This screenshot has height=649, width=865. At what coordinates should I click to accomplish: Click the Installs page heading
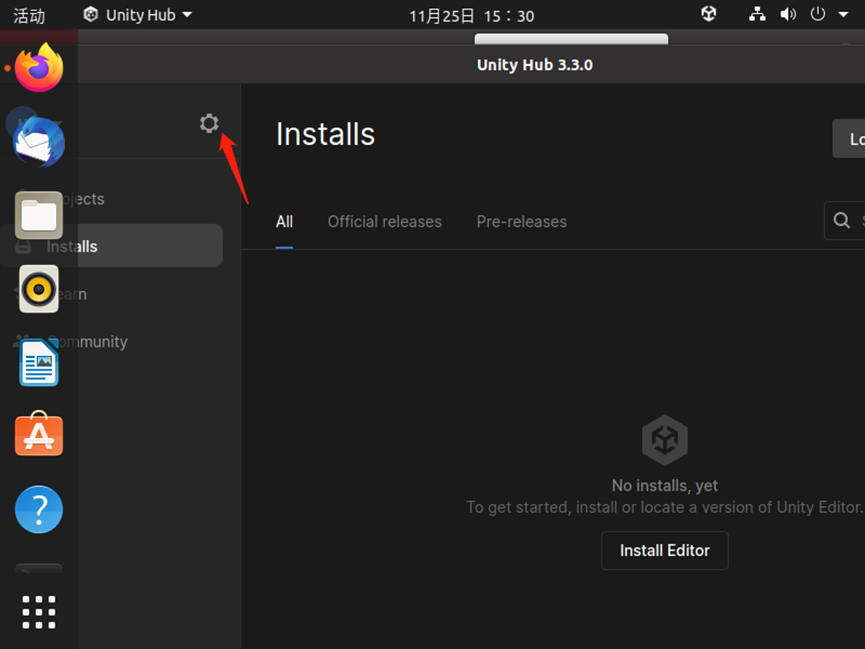tap(325, 134)
